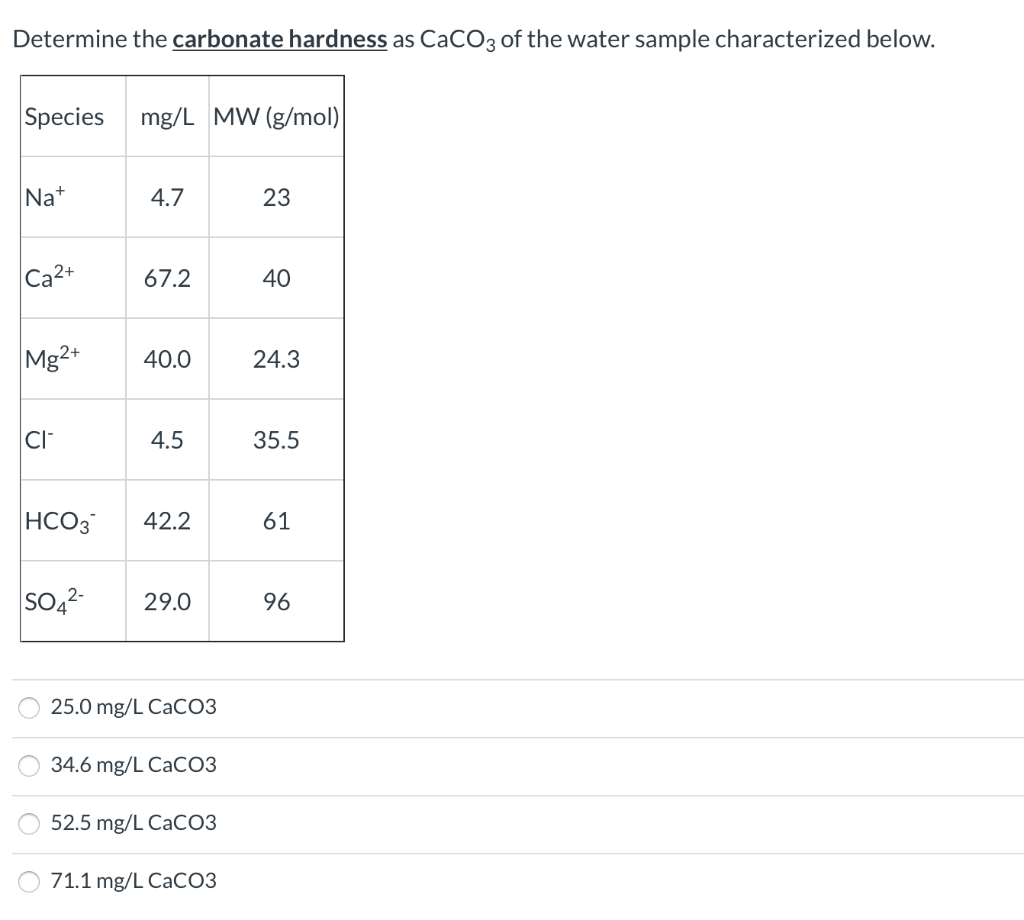Click the mg/L column header
The image size is (1024, 920).
(166, 117)
